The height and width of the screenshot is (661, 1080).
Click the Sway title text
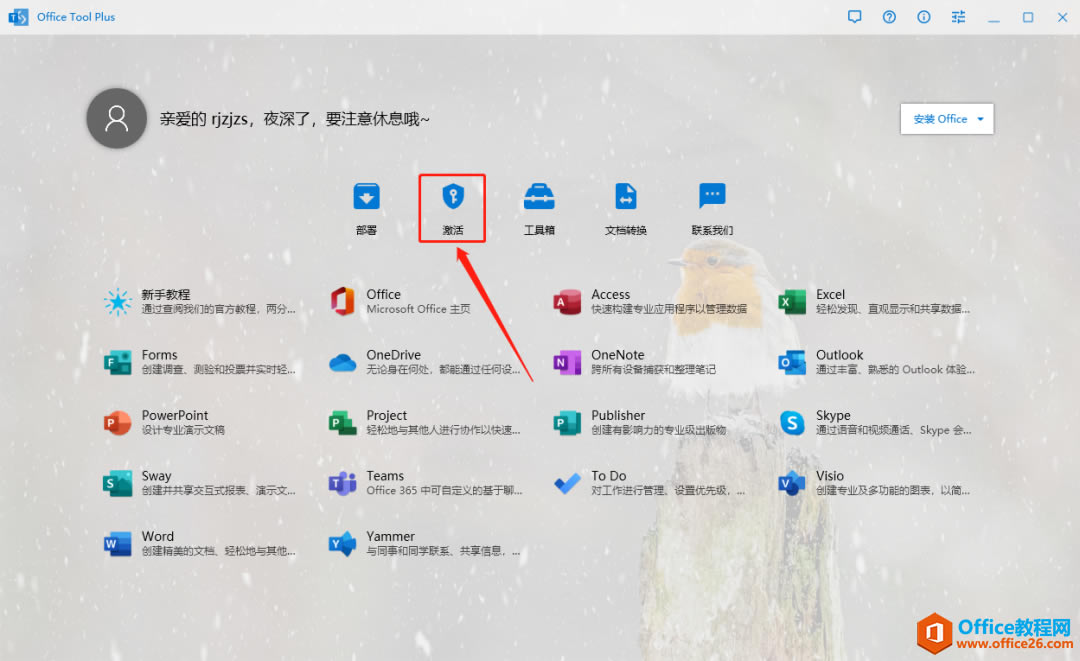pos(156,476)
